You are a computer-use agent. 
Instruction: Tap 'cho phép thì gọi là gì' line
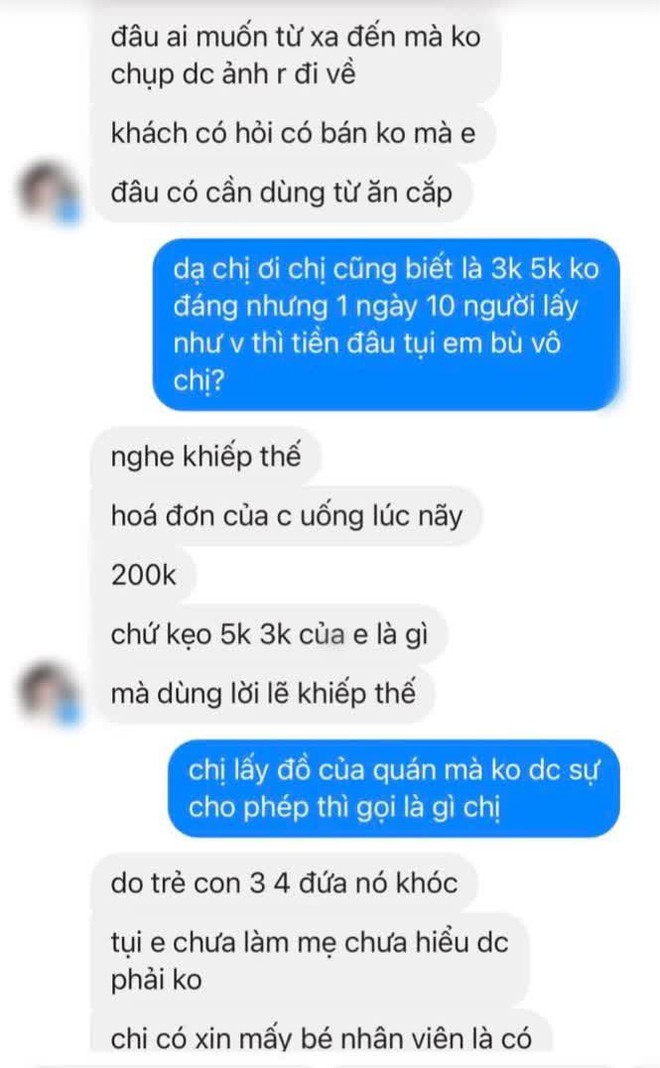(345, 808)
